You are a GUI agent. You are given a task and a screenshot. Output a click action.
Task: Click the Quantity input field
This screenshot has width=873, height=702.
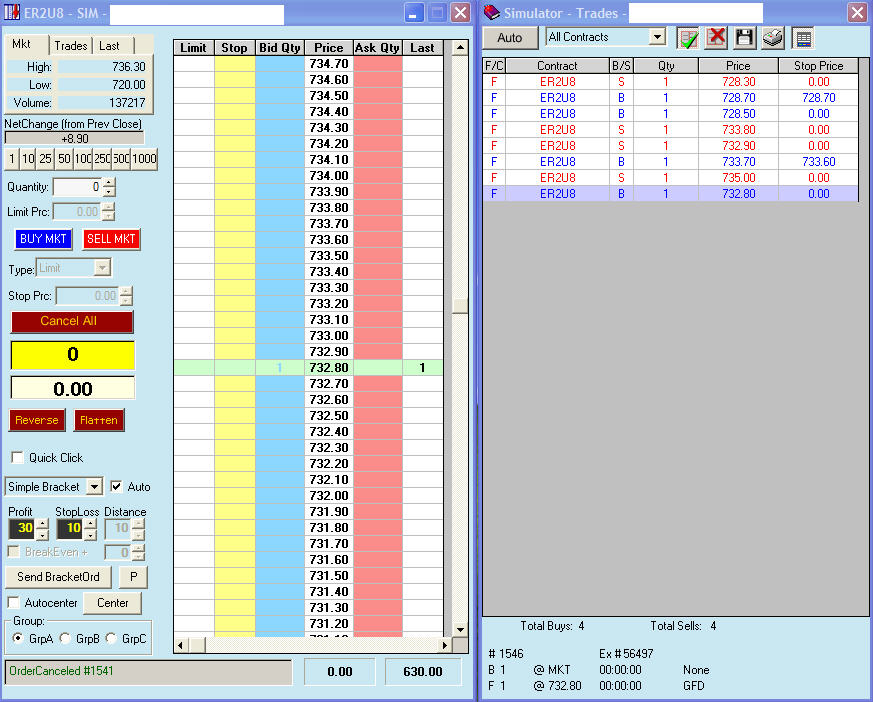tap(77, 187)
